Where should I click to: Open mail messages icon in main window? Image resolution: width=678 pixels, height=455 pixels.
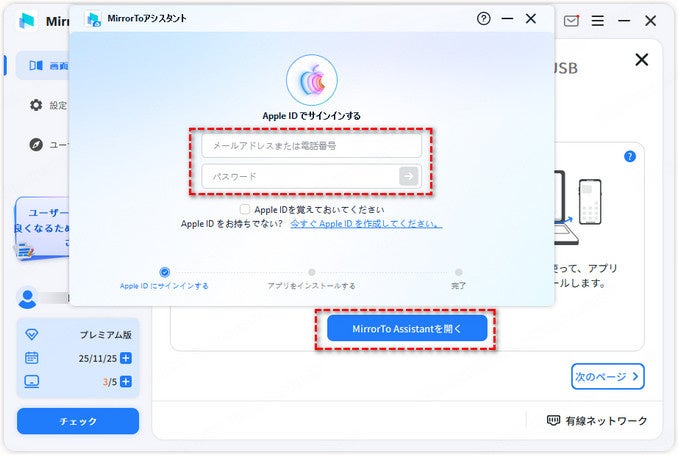click(571, 20)
